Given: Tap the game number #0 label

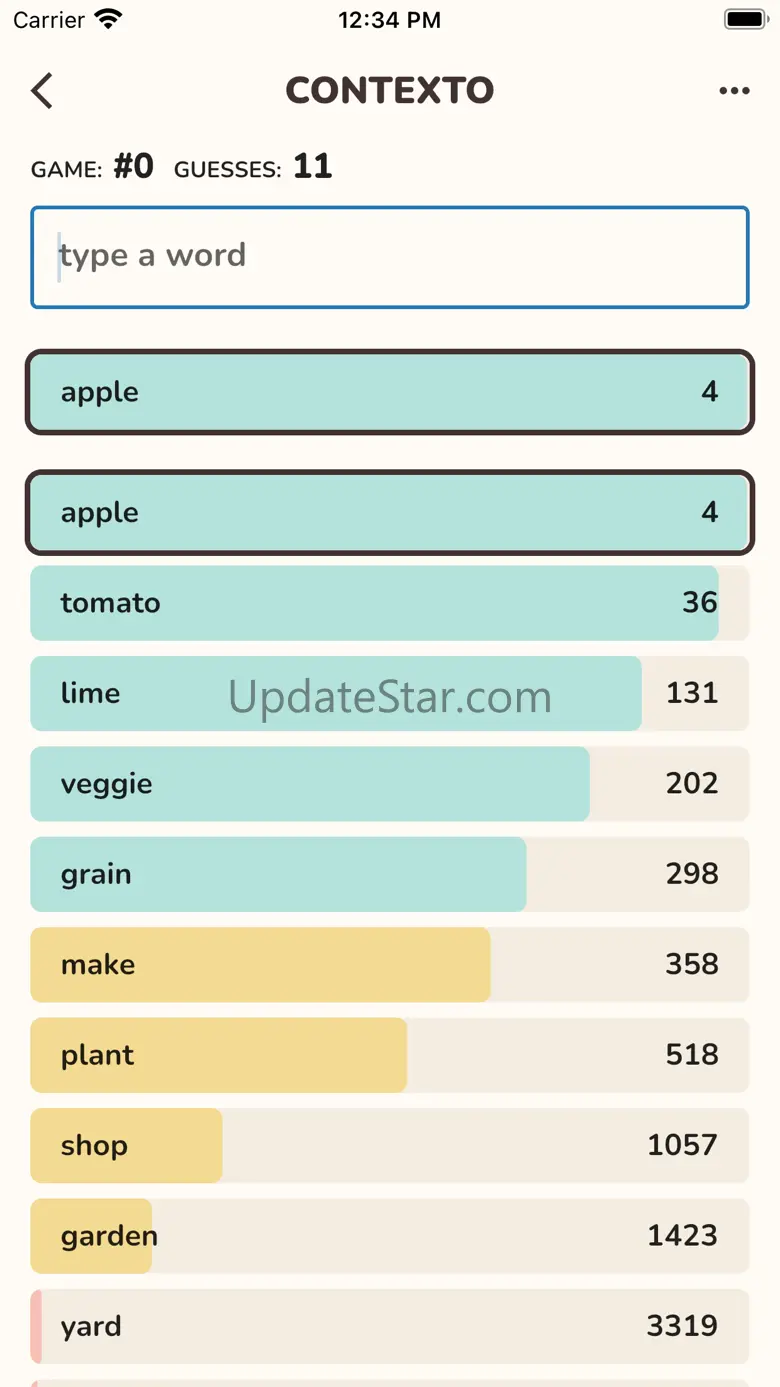Looking at the screenshot, I should [133, 166].
